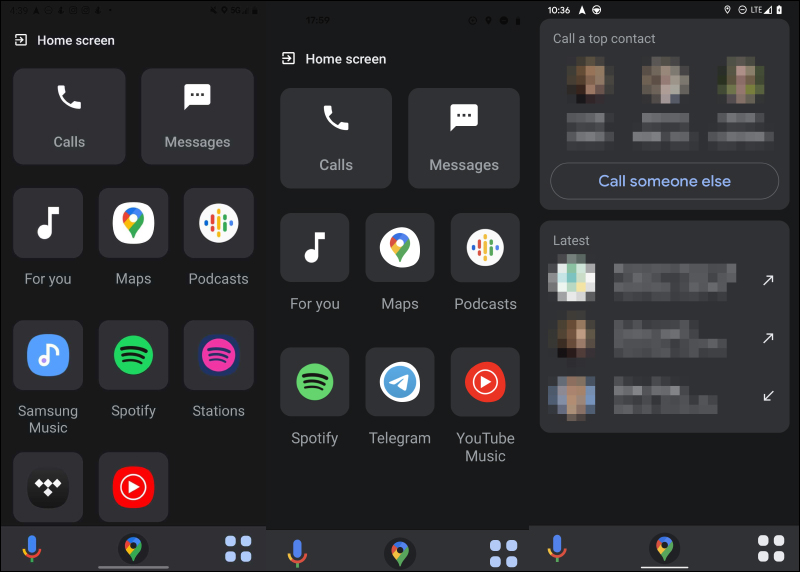Screen dimensions: 800x572
Task: Call second top contact avatar
Action: click(x=665, y=80)
